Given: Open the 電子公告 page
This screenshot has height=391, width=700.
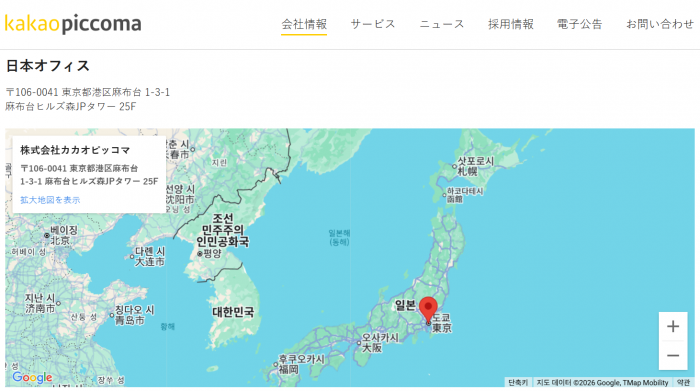Looking at the screenshot, I should pyautogui.click(x=579, y=24).
